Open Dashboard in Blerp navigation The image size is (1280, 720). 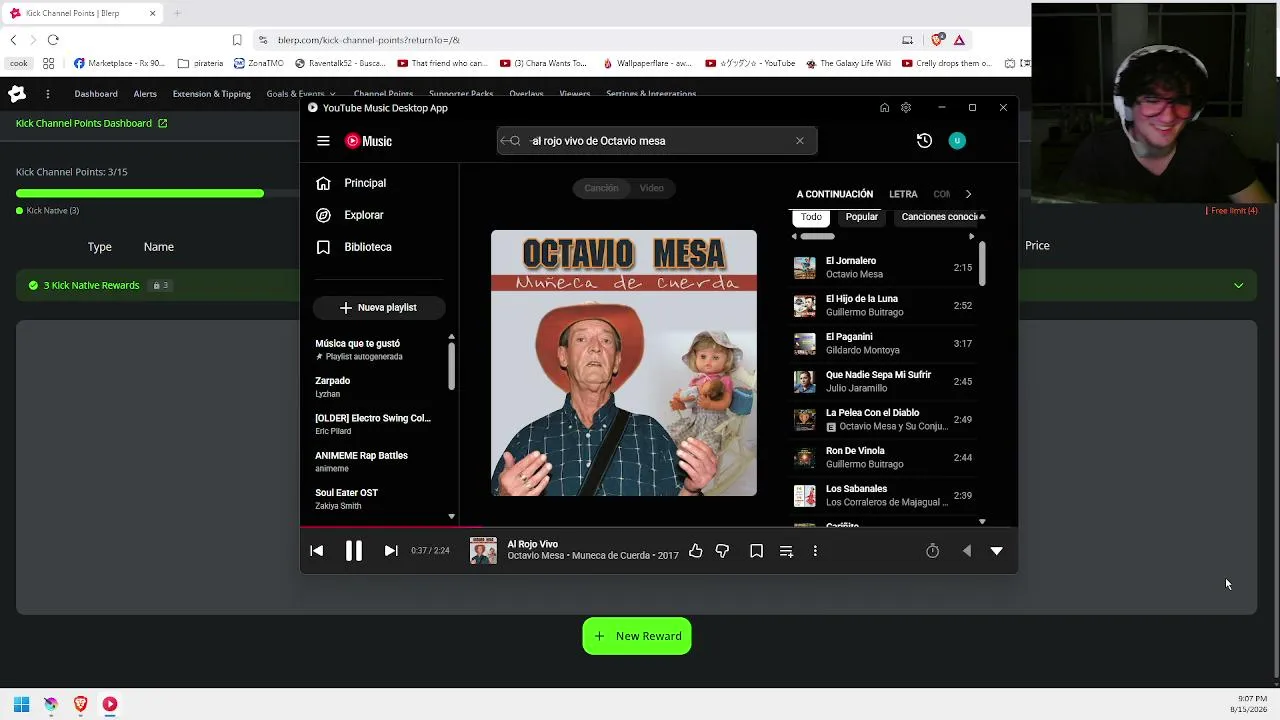(x=96, y=94)
